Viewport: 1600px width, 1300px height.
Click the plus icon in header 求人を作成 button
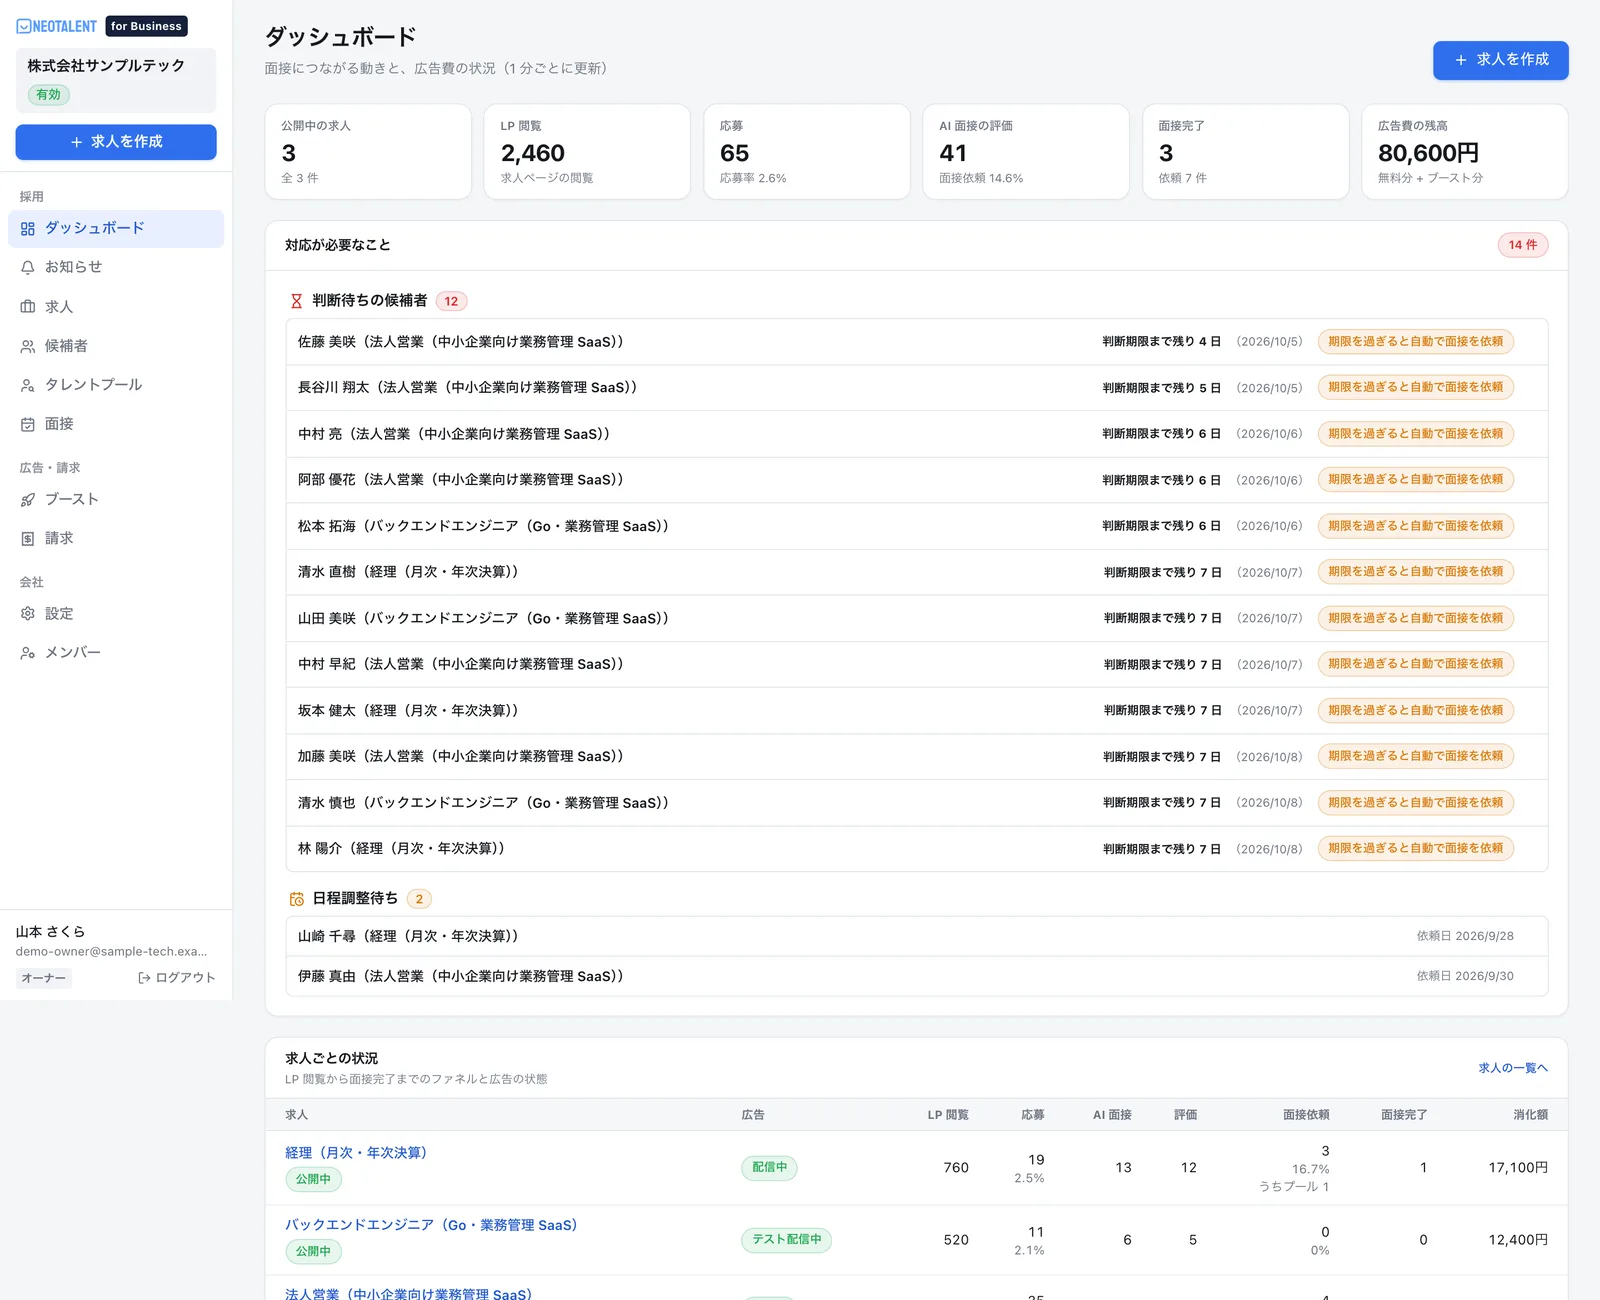click(x=1461, y=60)
